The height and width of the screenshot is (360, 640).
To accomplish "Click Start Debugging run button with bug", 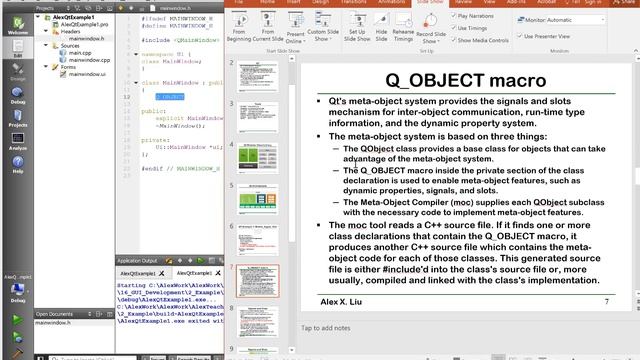I will (17, 337).
